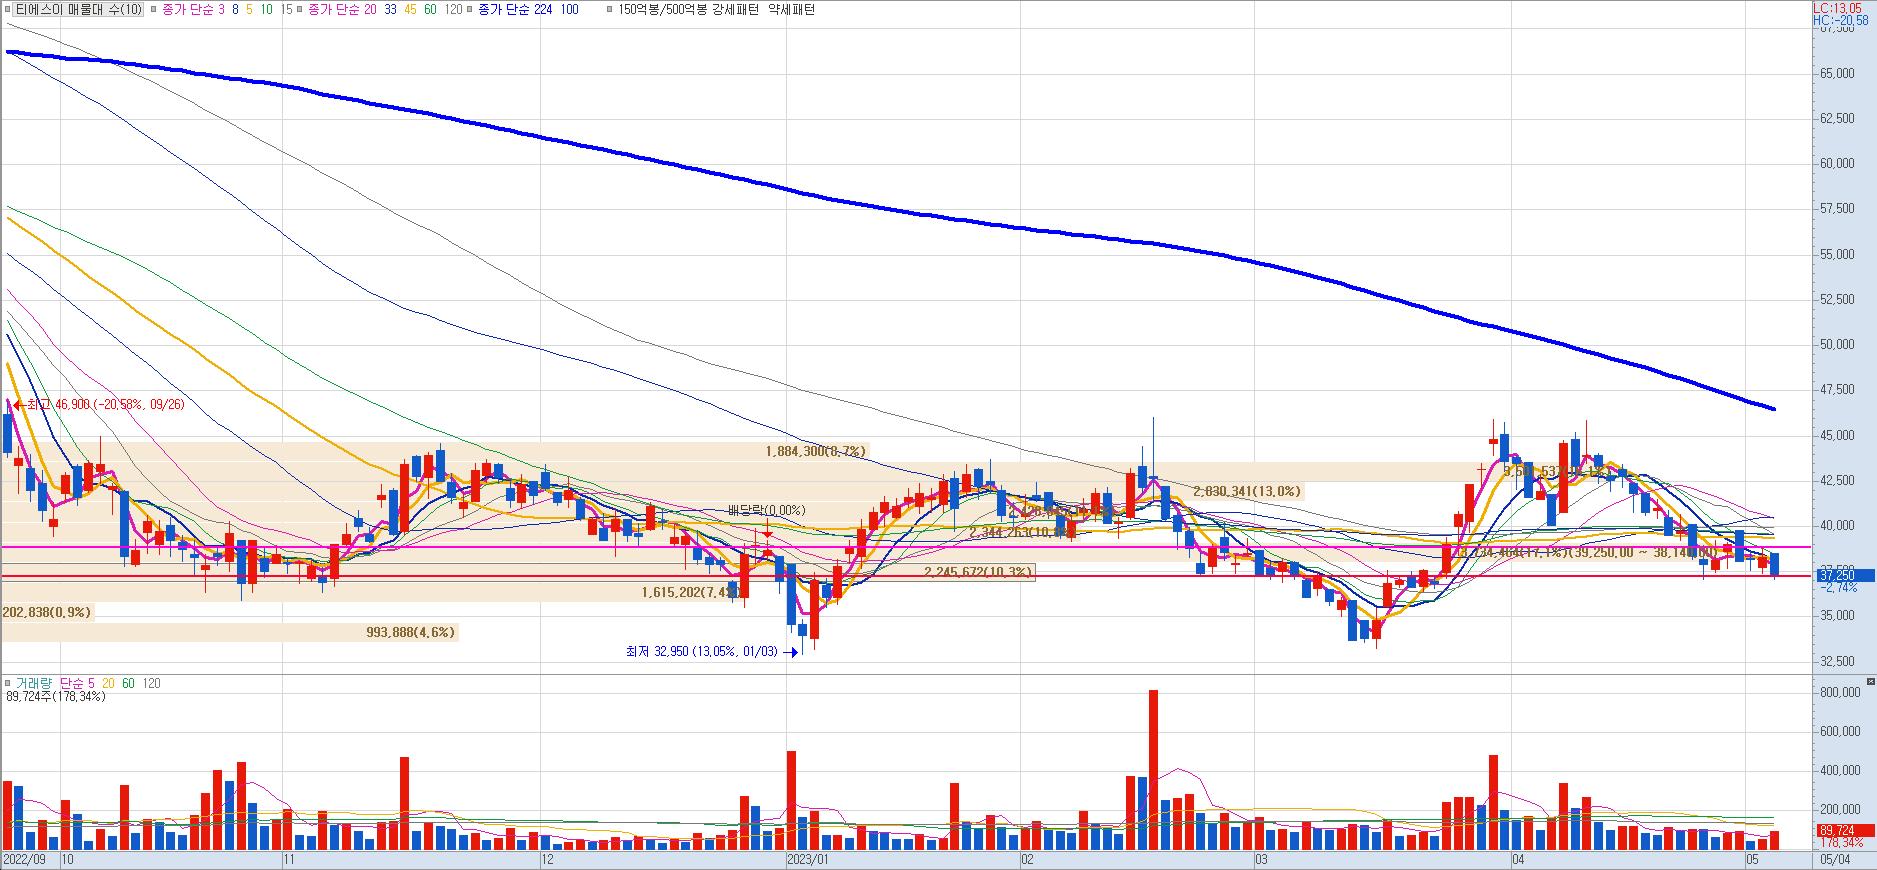Select the 2,830,341(13.0%) volume profile label
The height and width of the screenshot is (870, 1877).
pyautogui.click(x=1247, y=491)
